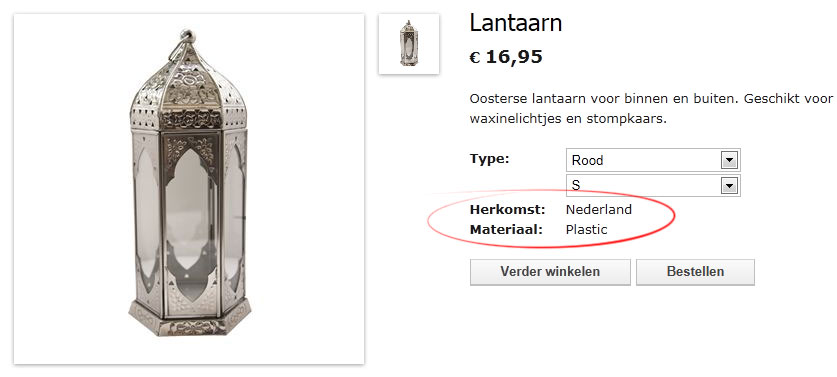This screenshot has height=377, width=837.
Task: Click the arrow button of the Rood dropdown
Action: tap(729, 160)
